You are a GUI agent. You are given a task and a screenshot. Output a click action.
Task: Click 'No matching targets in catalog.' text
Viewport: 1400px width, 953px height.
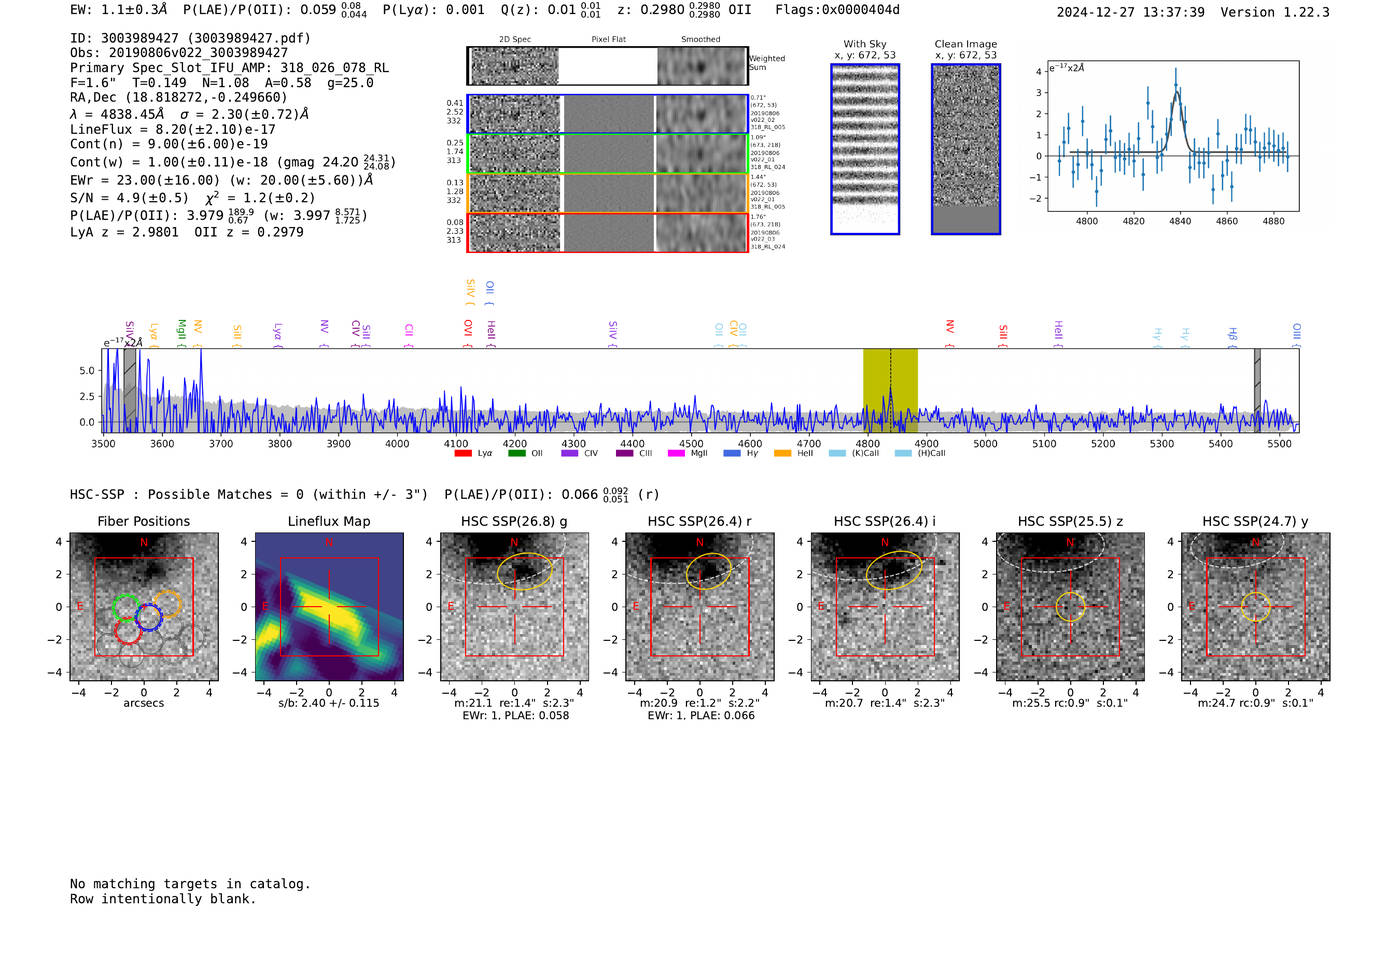coord(190,884)
